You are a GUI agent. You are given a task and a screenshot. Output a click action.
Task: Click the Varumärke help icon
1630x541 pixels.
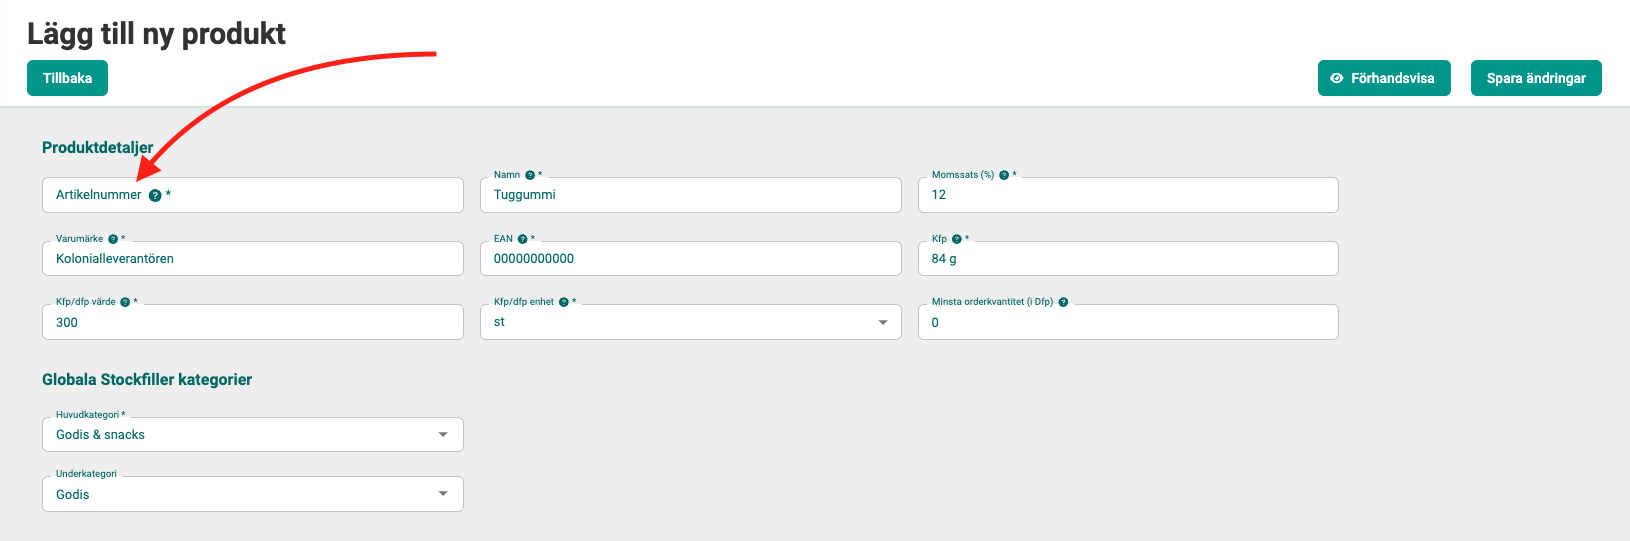(113, 239)
